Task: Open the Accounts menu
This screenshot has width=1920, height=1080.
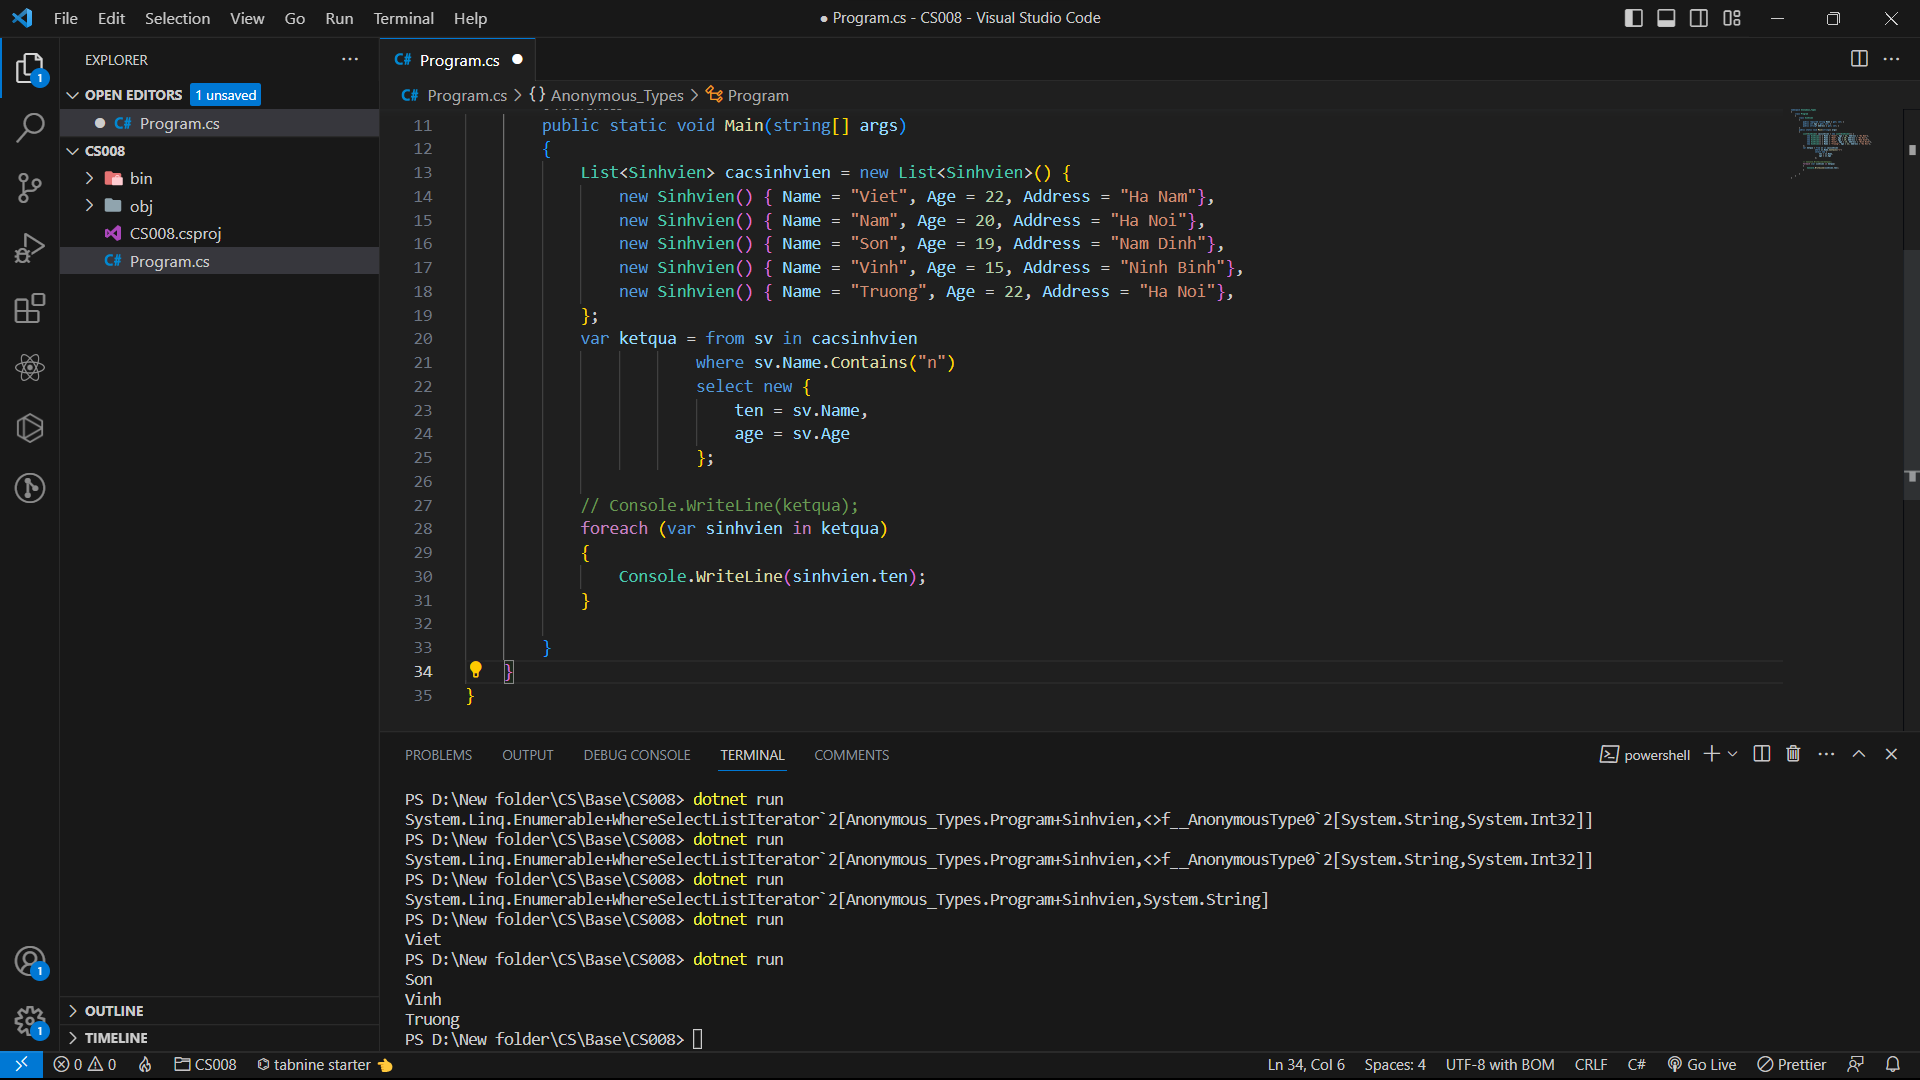Action: (x=30, y=962)
